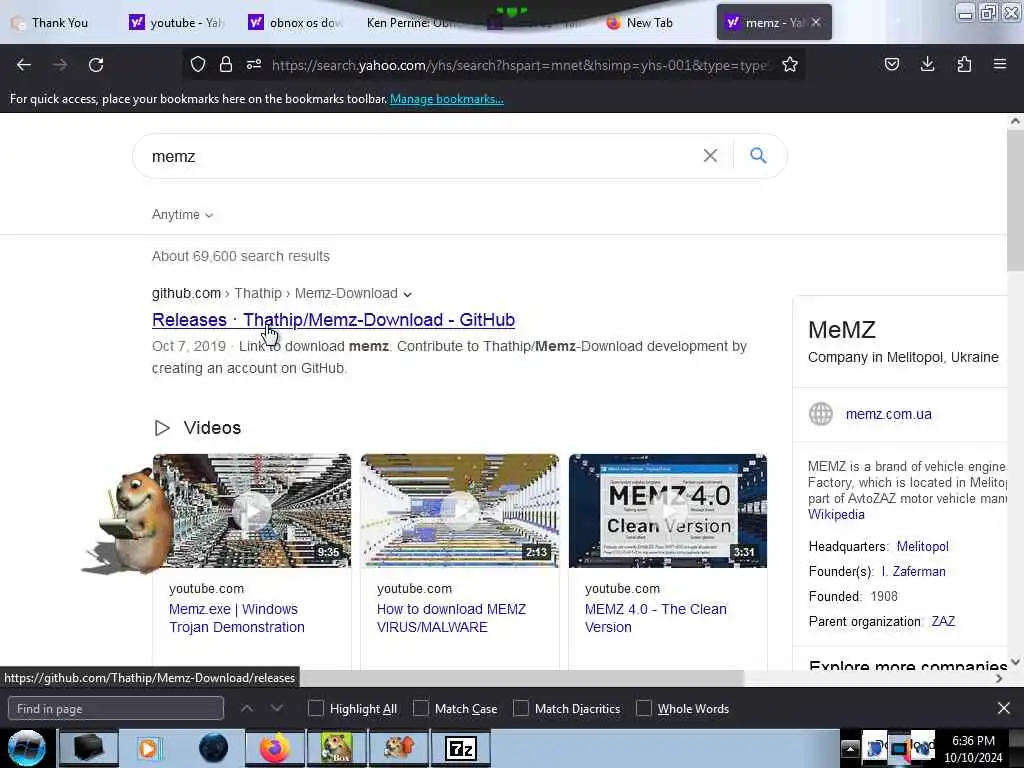Switch to the youtube Yahoo tab

(x=175, y=22)
